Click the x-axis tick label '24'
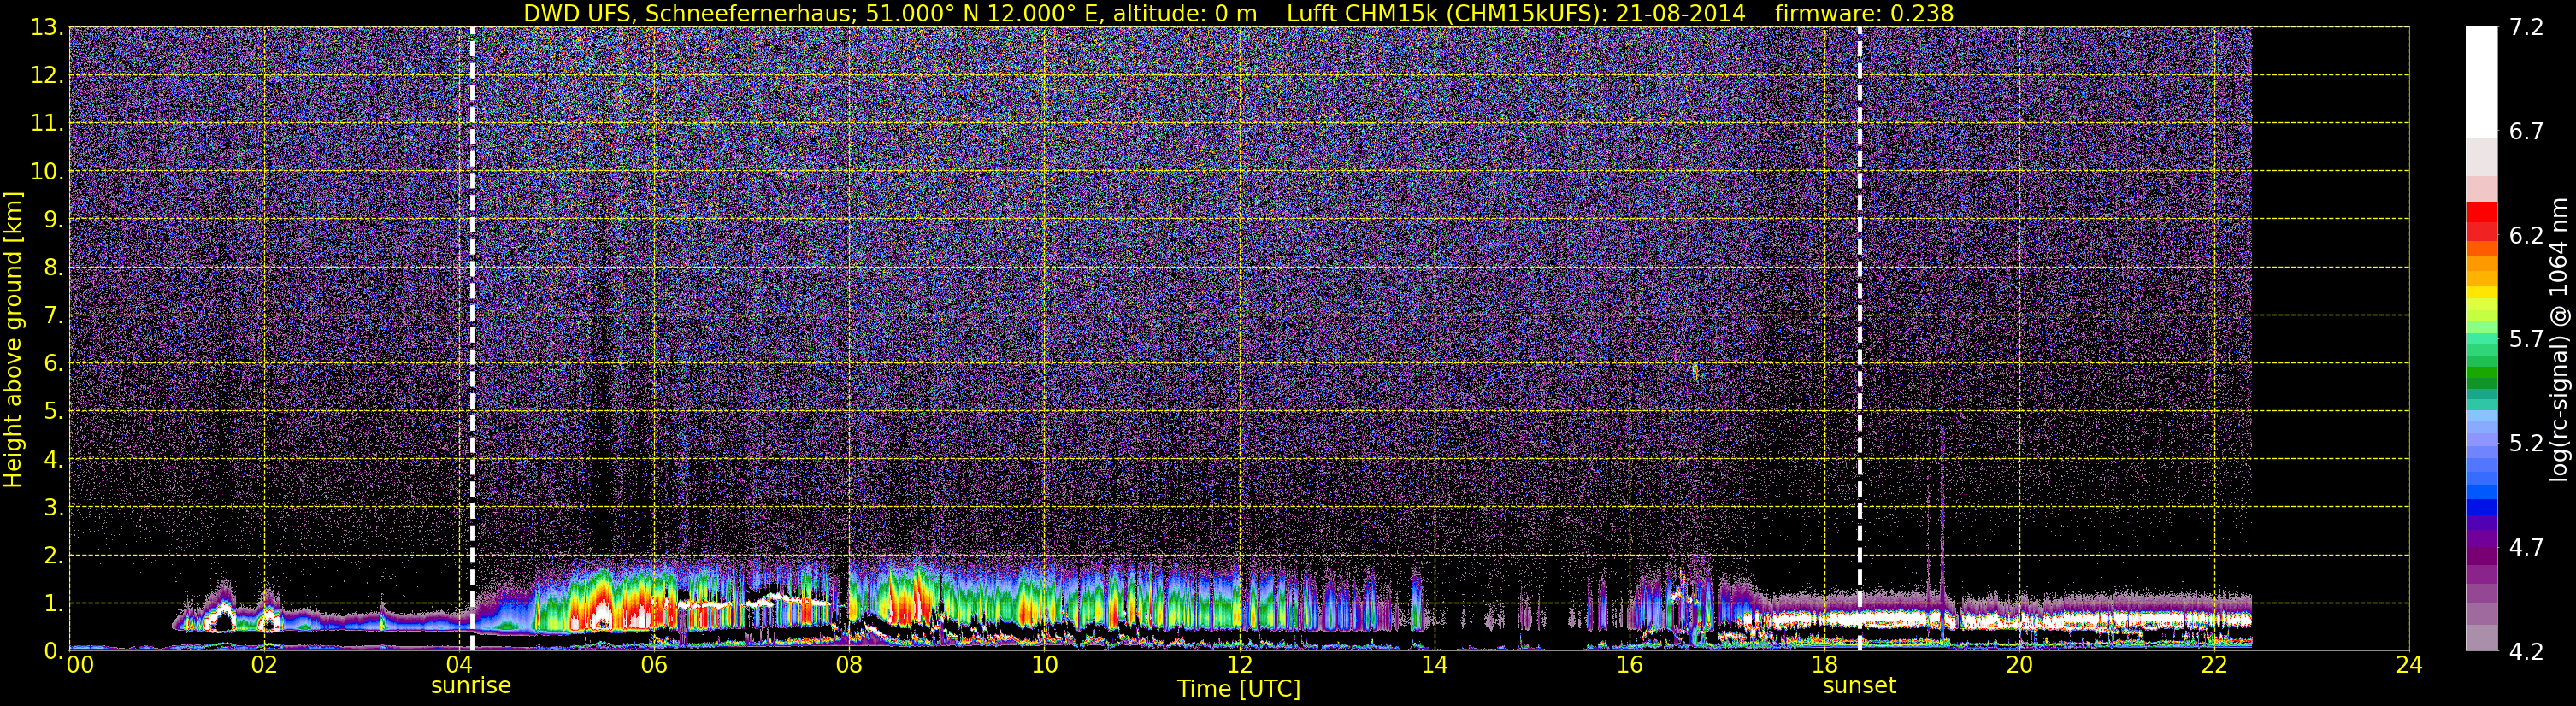Image resolution: width=2576 pixels, height=706 pixels. click(x=2409, y=665)
